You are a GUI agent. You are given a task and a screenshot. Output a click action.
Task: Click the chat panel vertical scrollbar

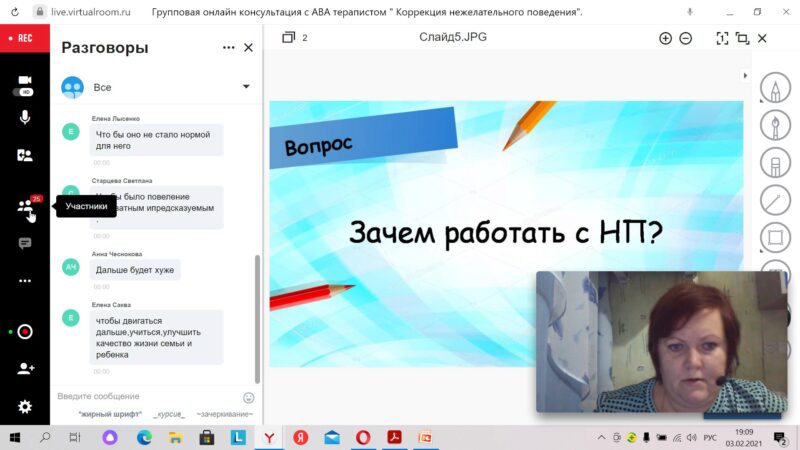click(x=257, y=319)
